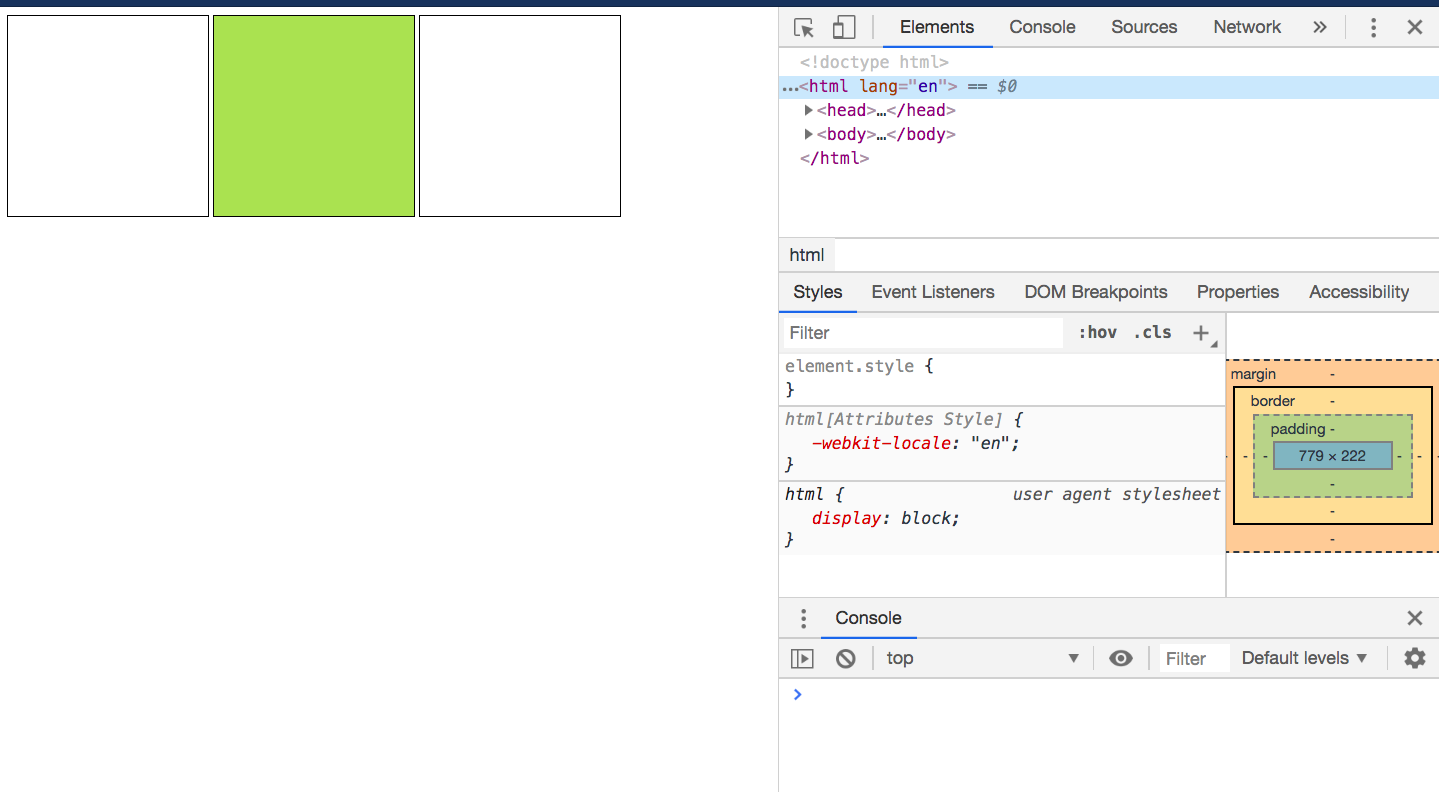Toggle the device emulation toolbar
1439x792 pixels.
843,27
